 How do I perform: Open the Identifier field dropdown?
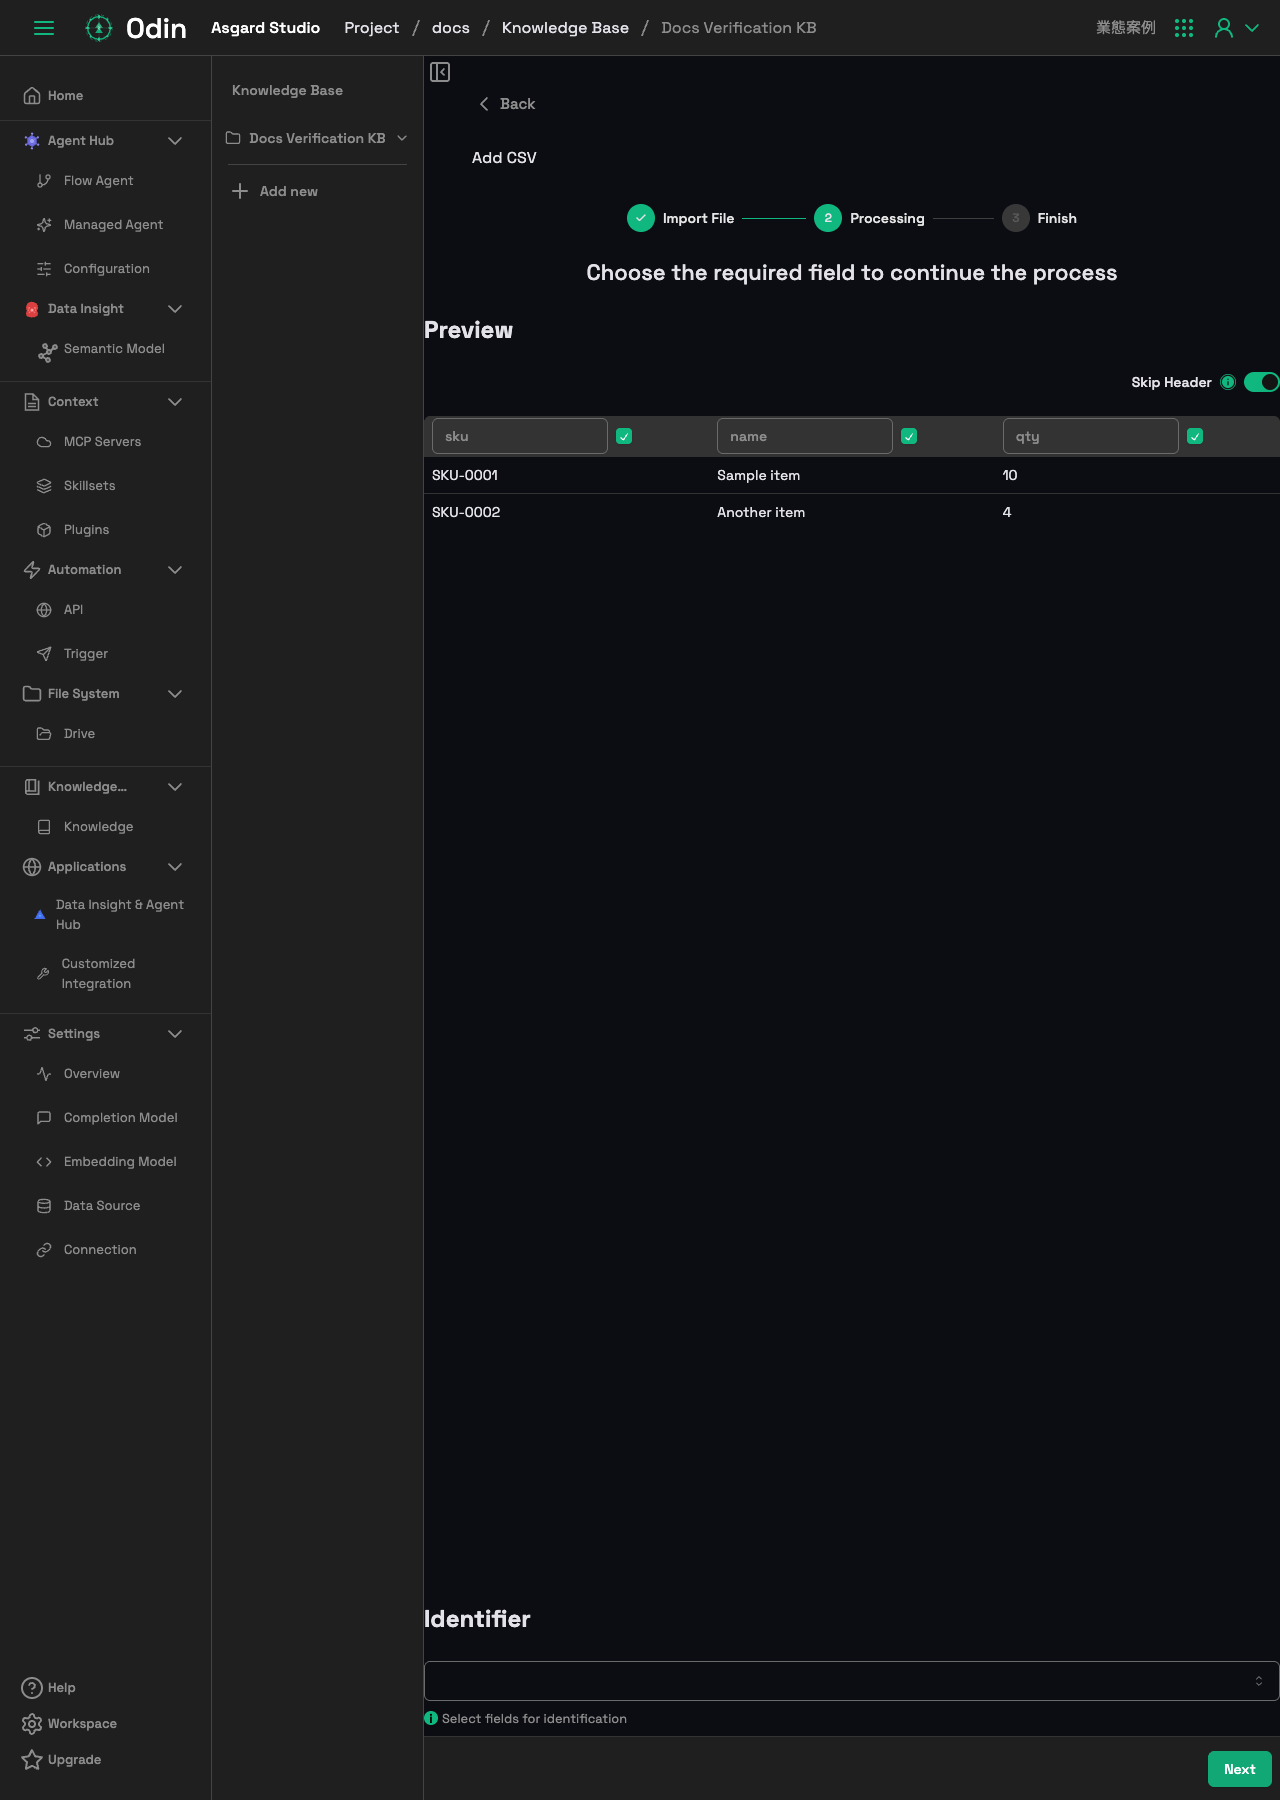pyautogui.click(x=851, y=1681)
